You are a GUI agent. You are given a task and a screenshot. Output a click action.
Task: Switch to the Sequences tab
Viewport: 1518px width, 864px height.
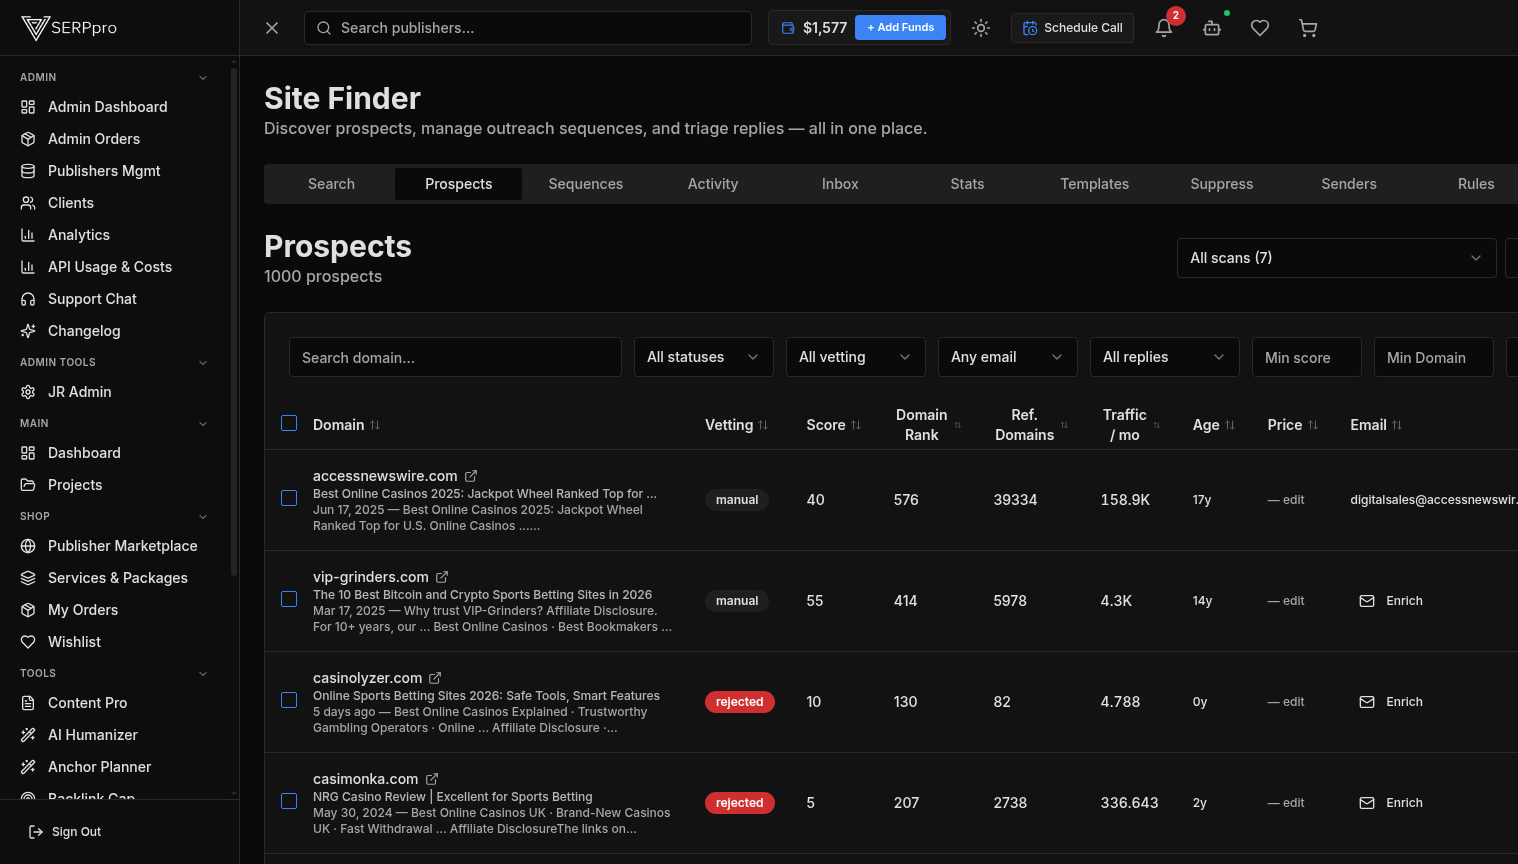click(x=585, y=184)
